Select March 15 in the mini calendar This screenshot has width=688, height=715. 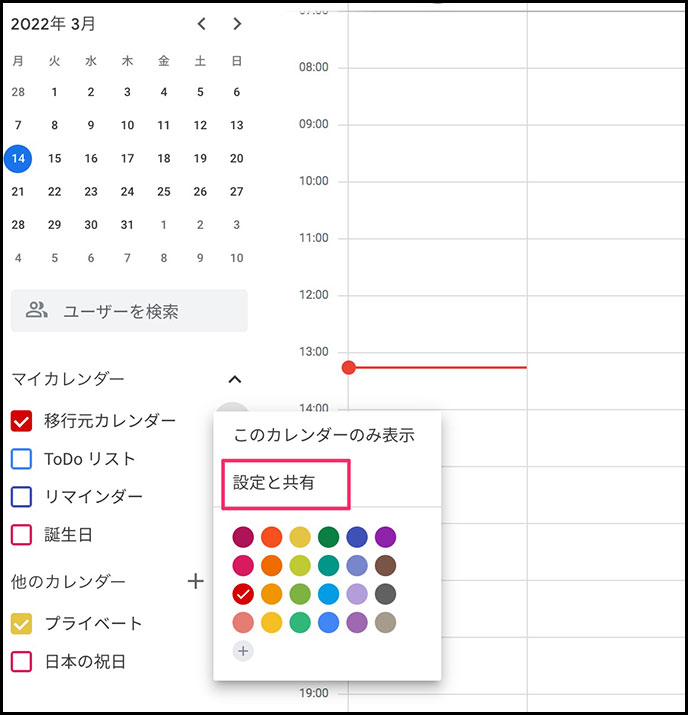pos(54,159)
